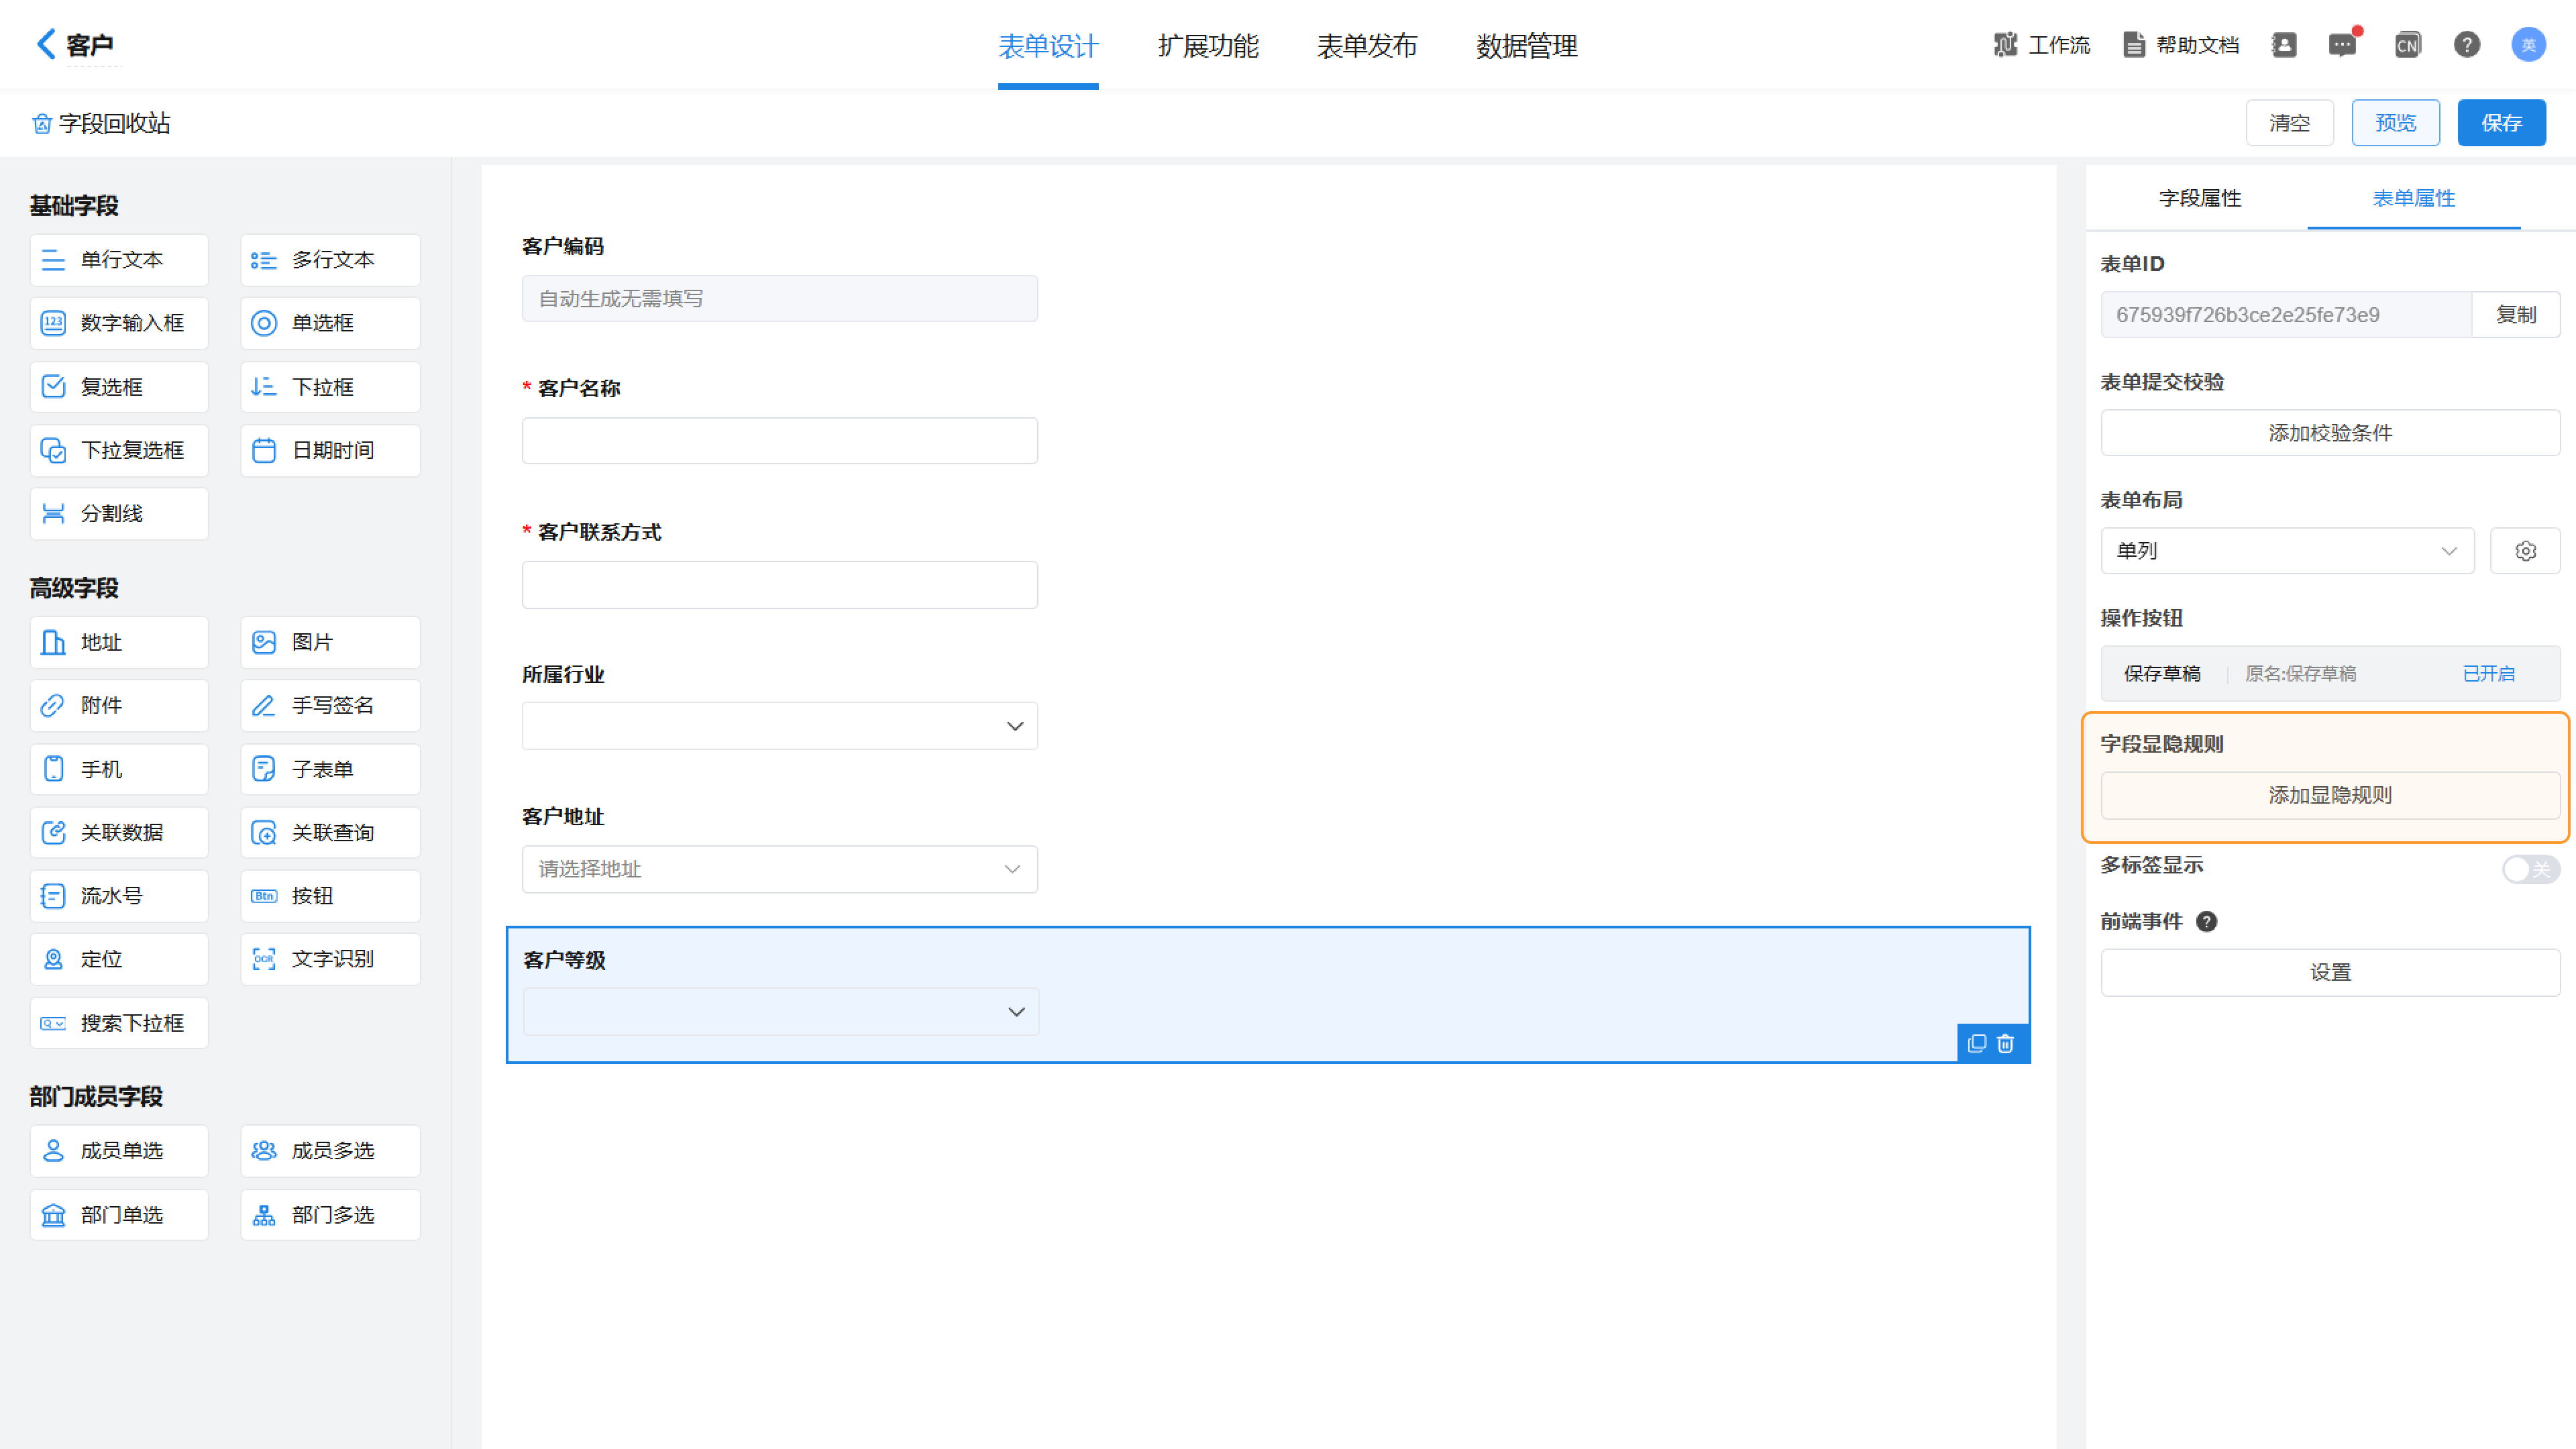This screenshot has height=1449, width=2576.
Task: Select the 定位 location component
Action: 119,959
